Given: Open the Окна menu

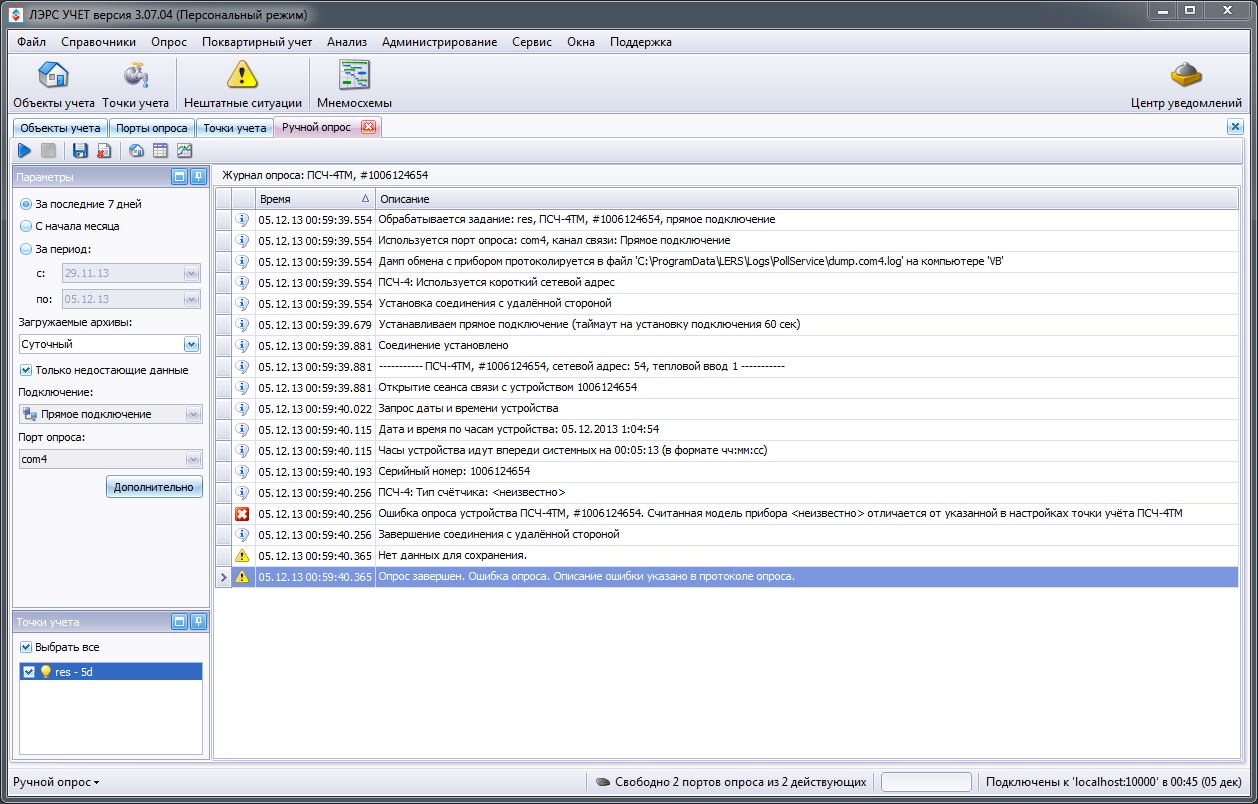Looking at the screenshot, I should [581, 42].
